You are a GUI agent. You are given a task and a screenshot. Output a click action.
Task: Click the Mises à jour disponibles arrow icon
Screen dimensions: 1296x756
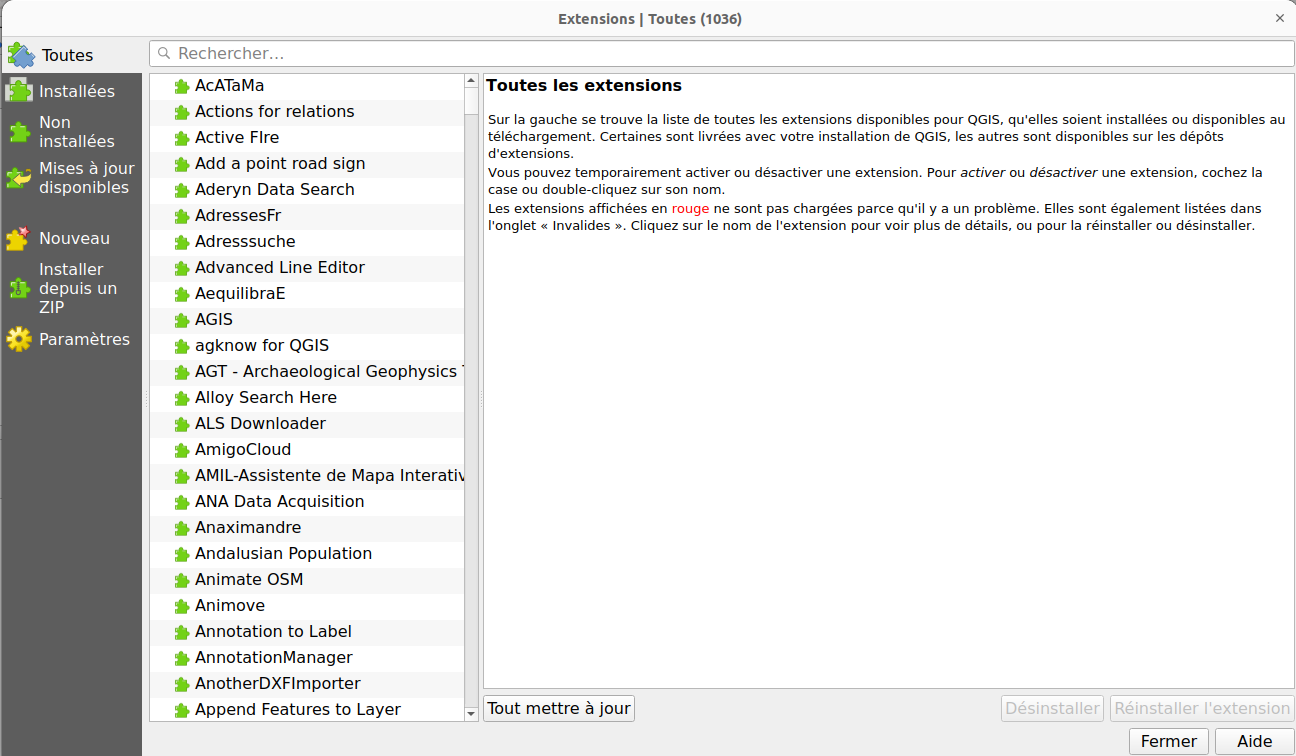pos(20,178)
